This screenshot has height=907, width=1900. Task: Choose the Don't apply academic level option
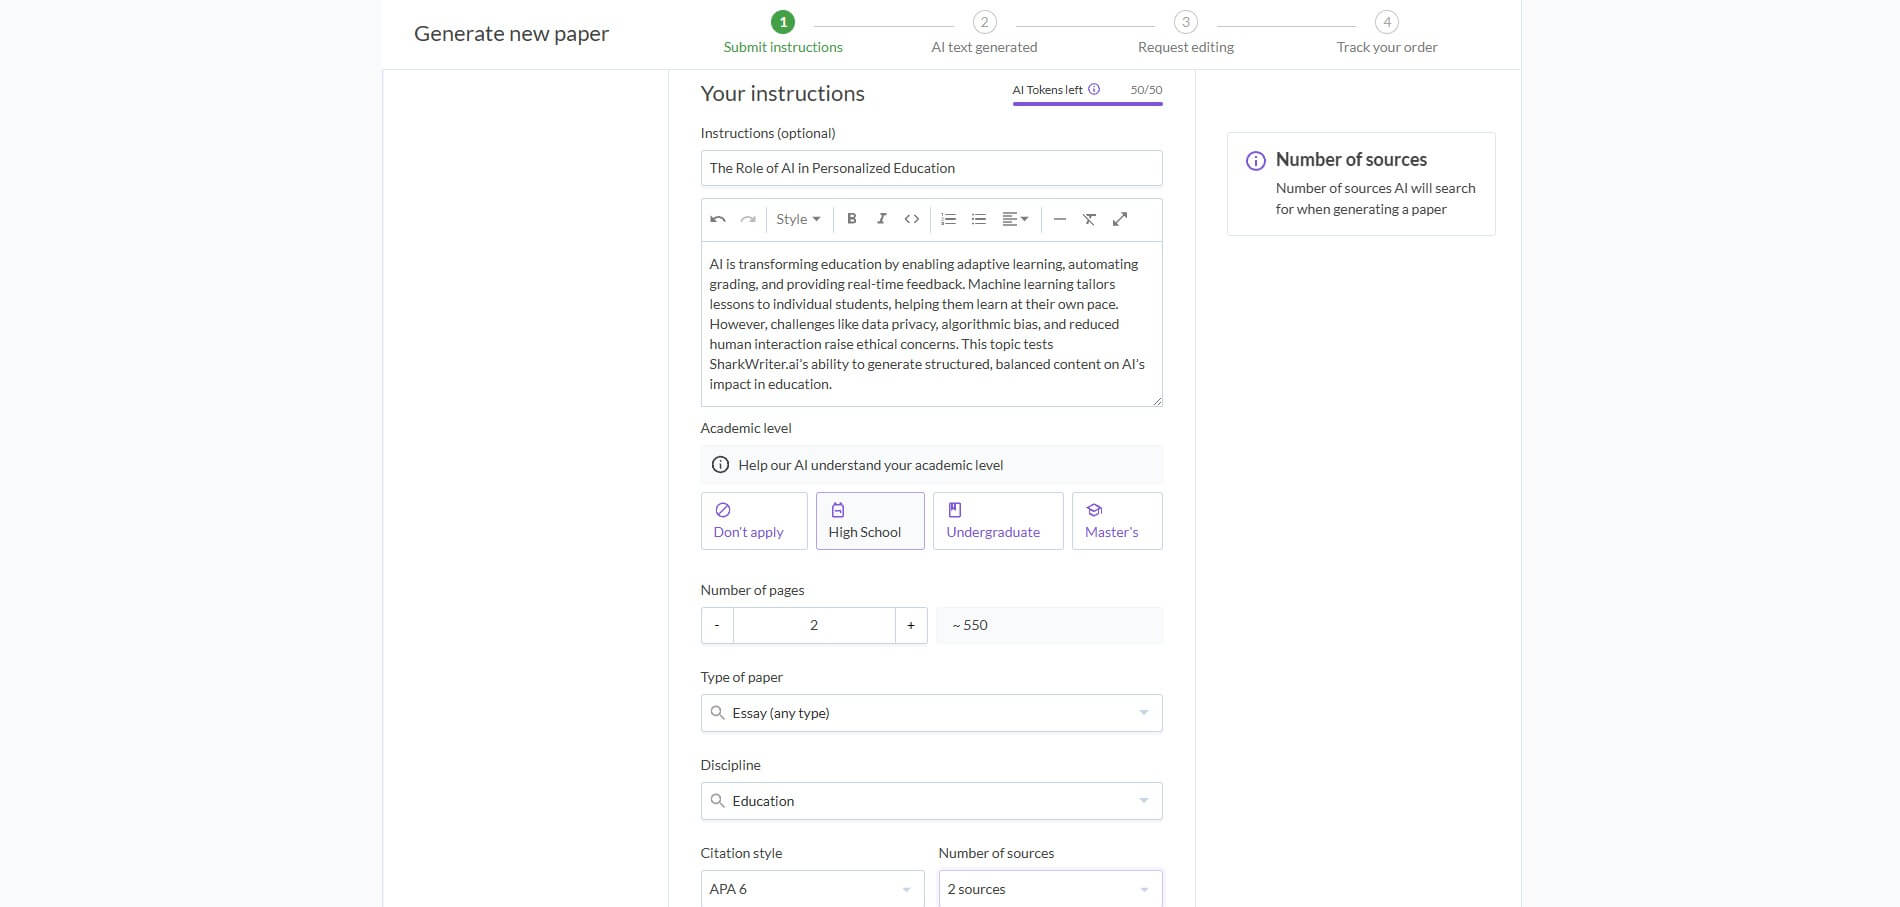click(x=753, y=520)
